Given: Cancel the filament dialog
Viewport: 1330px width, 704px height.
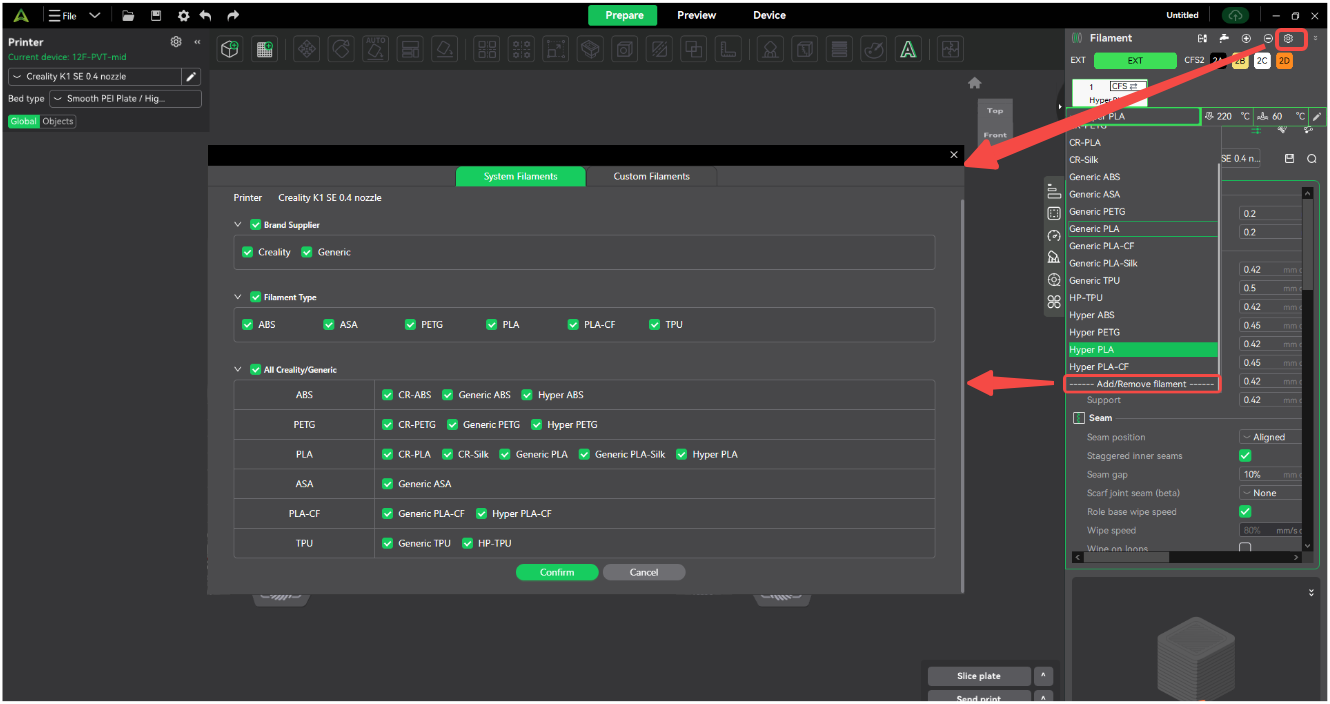Looking at the screenshot, I should (644, 572).
